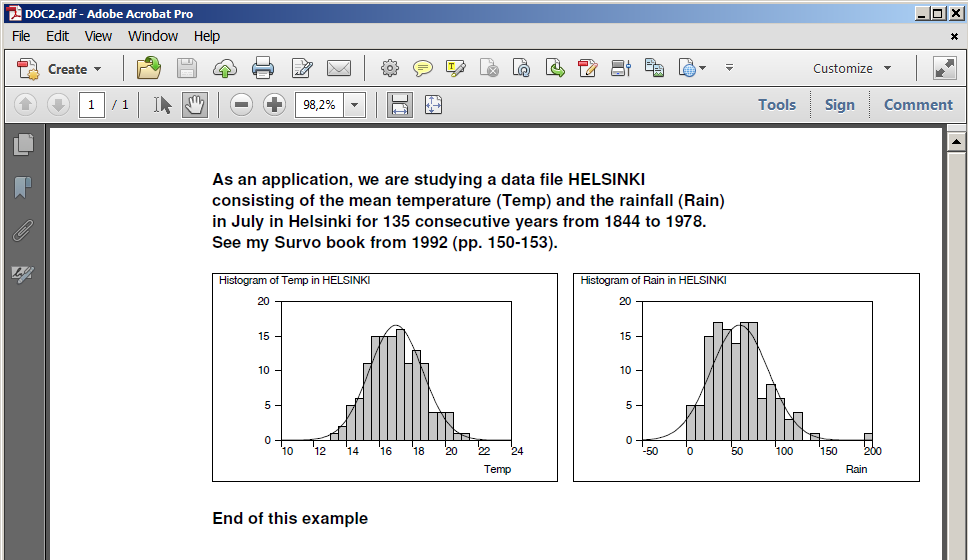The height and width of the screenshot is (560, 968).
Task: Open the Edit menu
Action: click(x=57, y=36)
